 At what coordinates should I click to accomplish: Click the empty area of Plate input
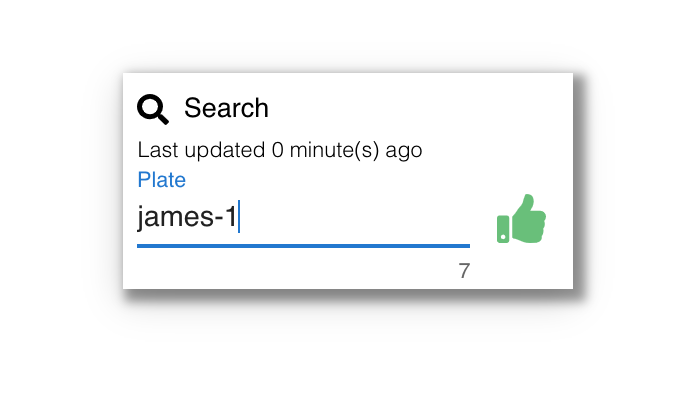tap(355, 217)
